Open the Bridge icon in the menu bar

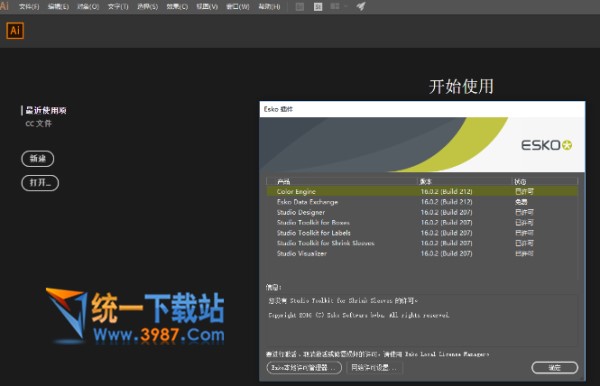tap(300, 7)
